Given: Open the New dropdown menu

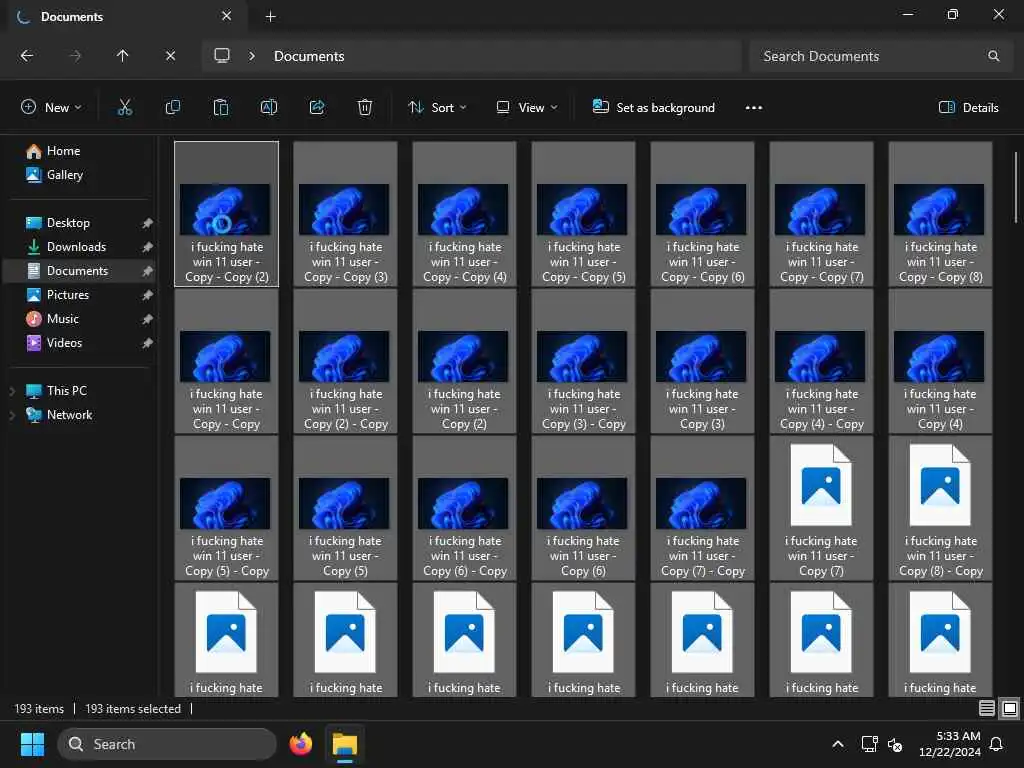Looking at the screenshot, I should [x=52, y=108].
